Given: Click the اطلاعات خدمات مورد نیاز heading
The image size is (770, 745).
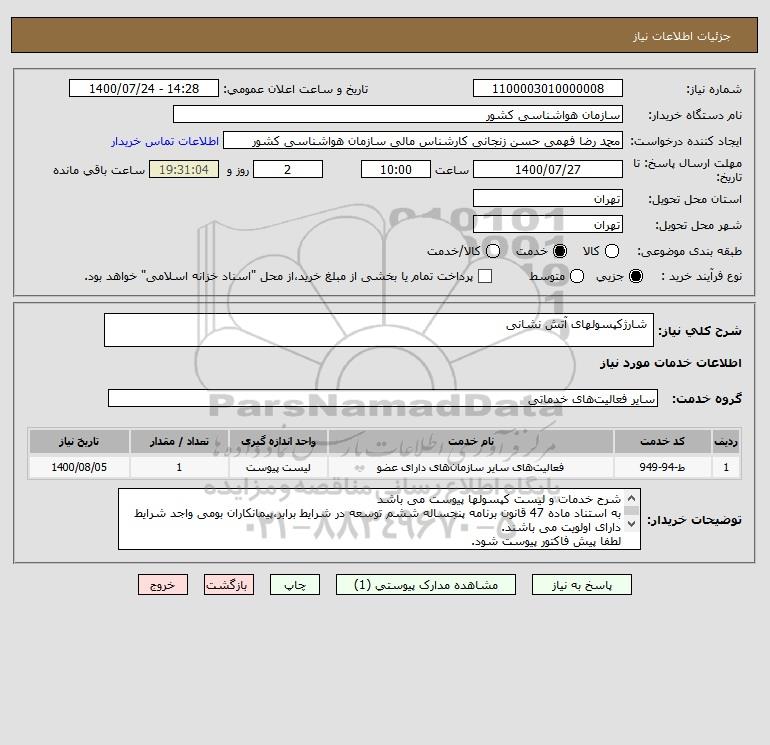Looking at the screenshot, I should click(670, 363).
